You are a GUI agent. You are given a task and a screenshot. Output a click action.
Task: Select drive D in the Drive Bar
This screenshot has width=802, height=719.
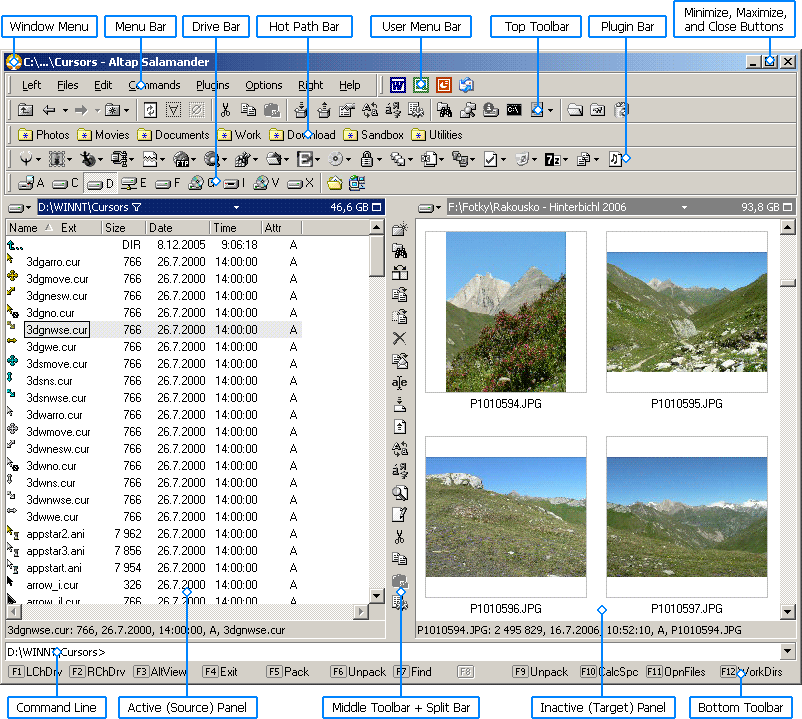(100, 183)
